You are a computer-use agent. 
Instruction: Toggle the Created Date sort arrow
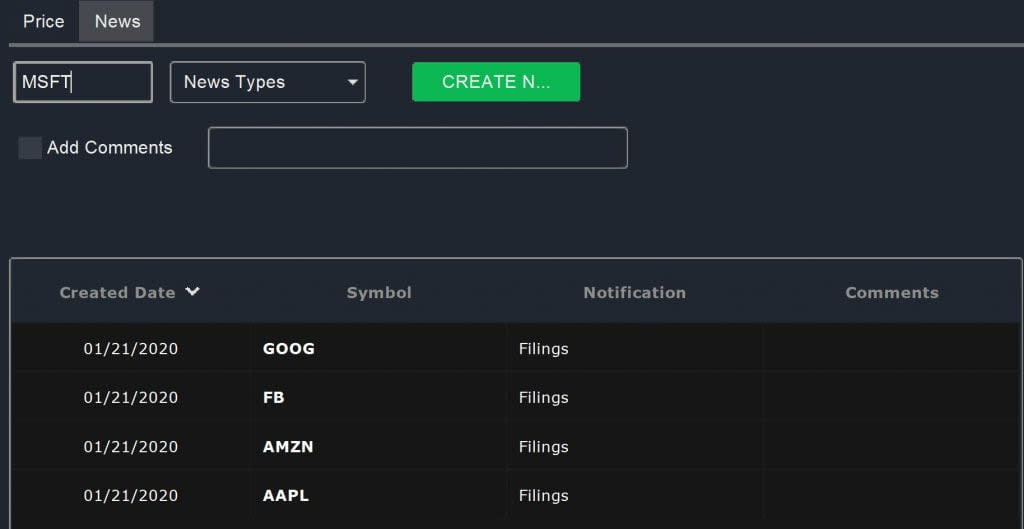(193, 292)
